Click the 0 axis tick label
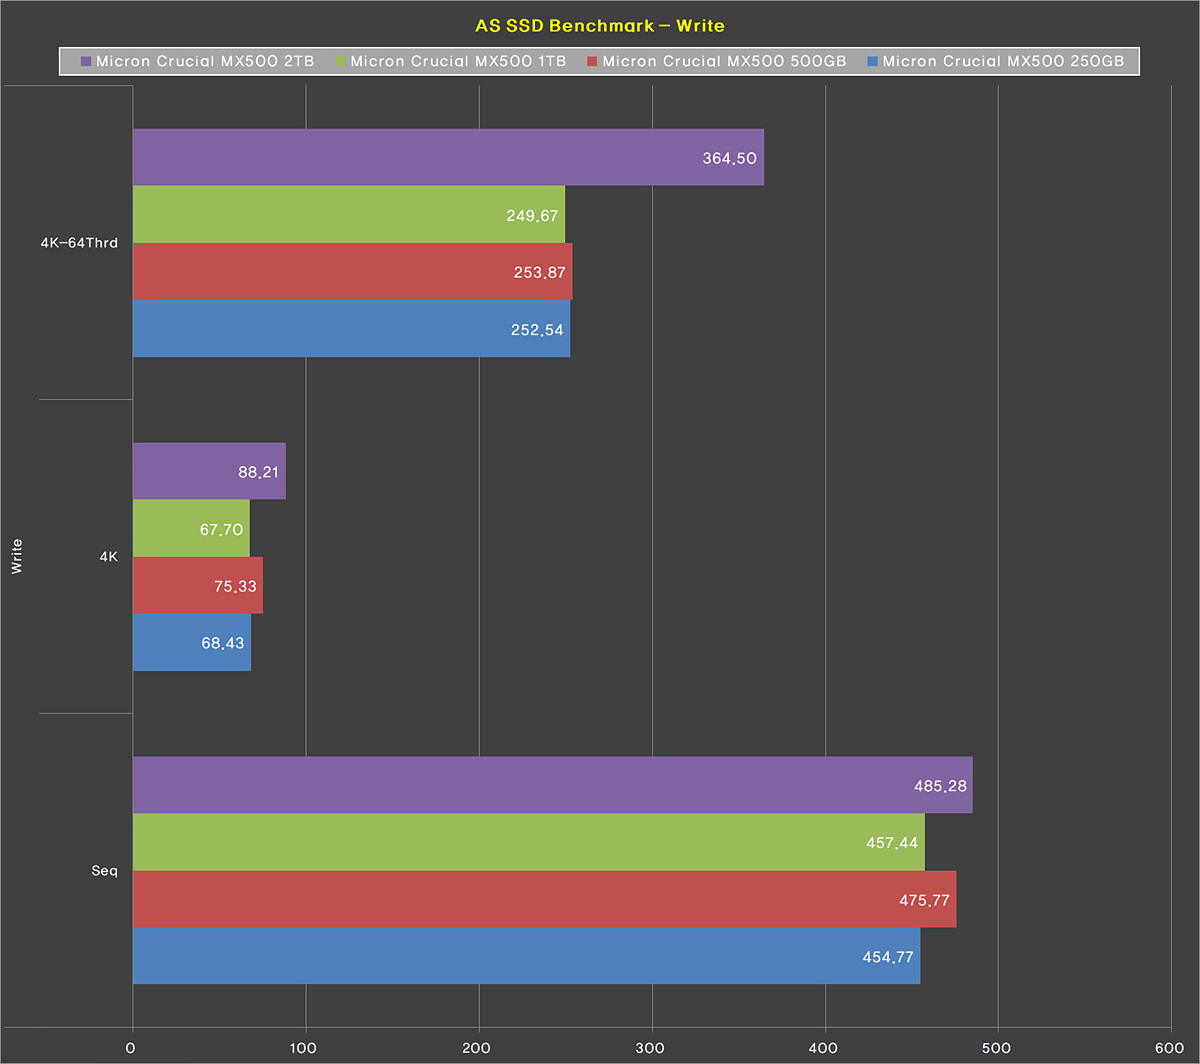 click(x=131, y=1048)
